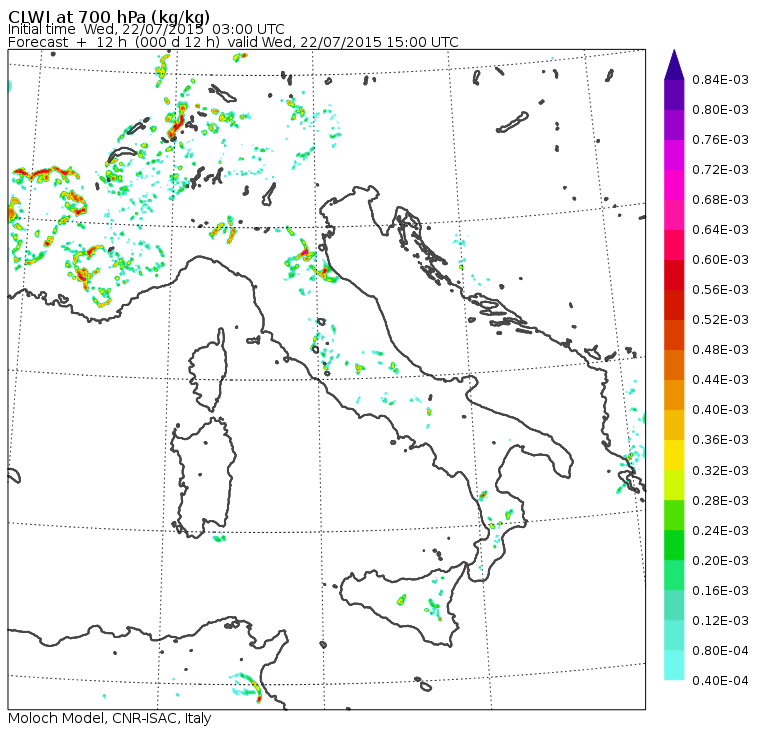760x731 pixels.
Task: Click the 0.84E-03 colorbar label
Action: point(720,80)
